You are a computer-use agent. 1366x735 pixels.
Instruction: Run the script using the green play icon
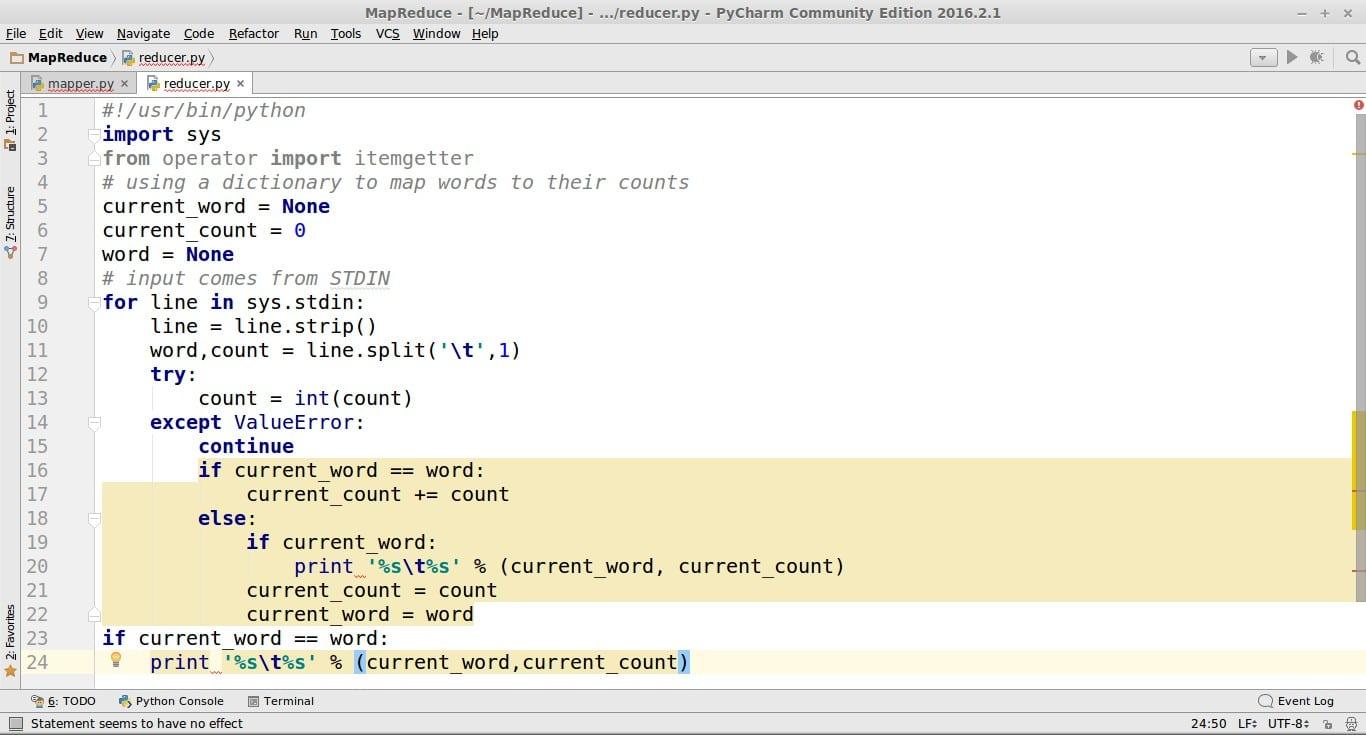point(1290,57)
